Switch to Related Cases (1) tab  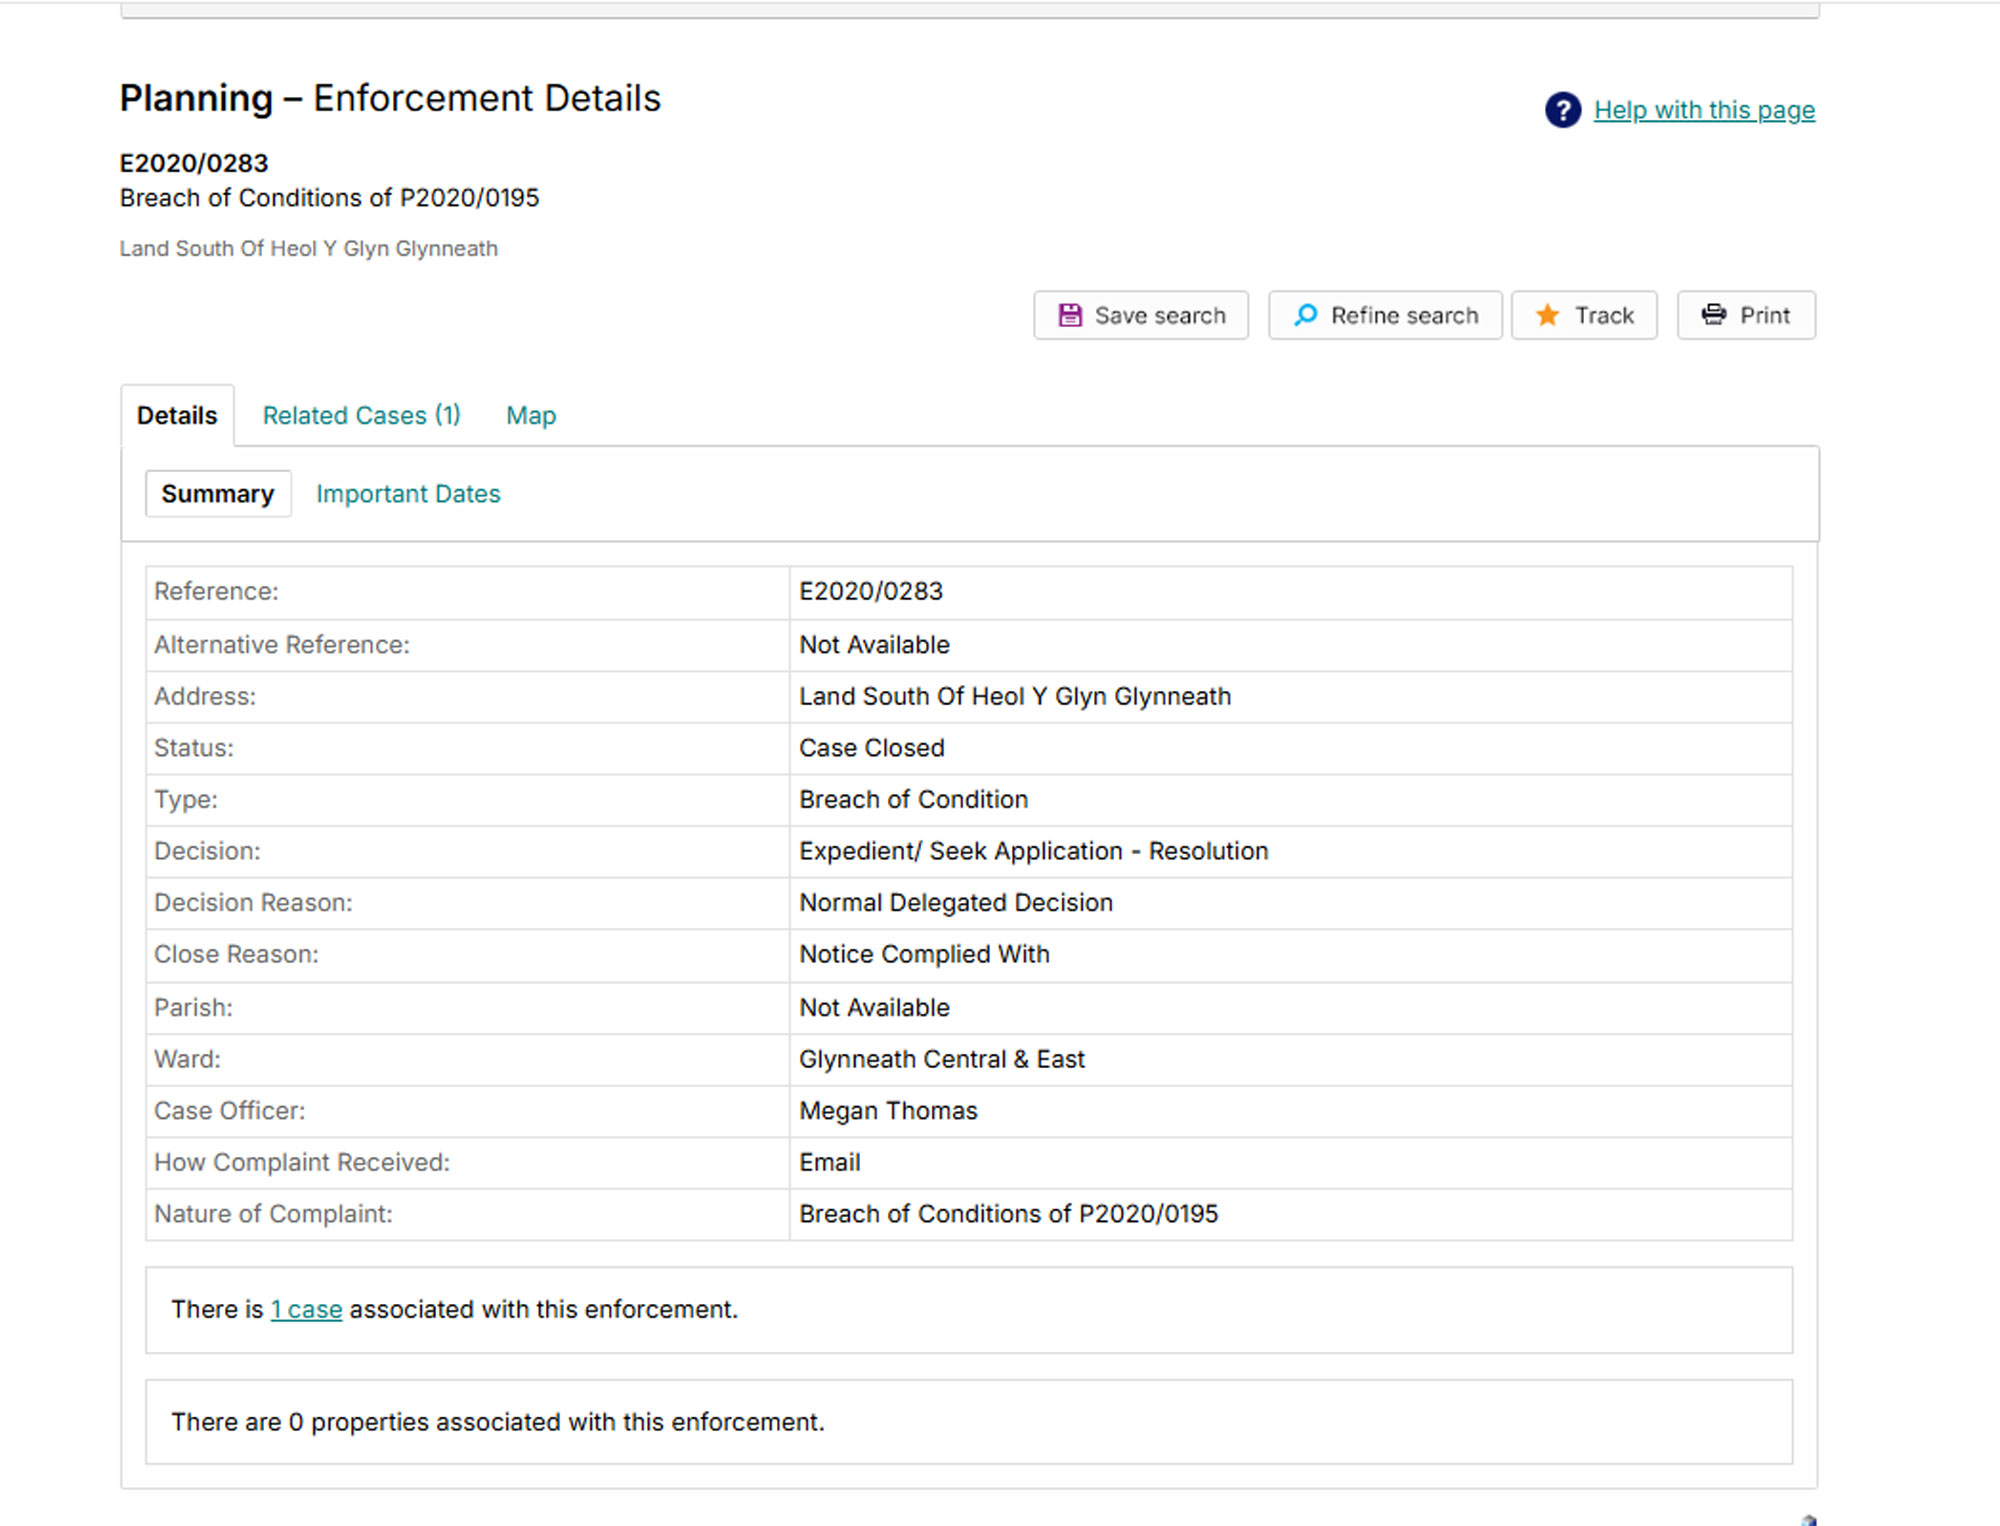click(361, 415)
